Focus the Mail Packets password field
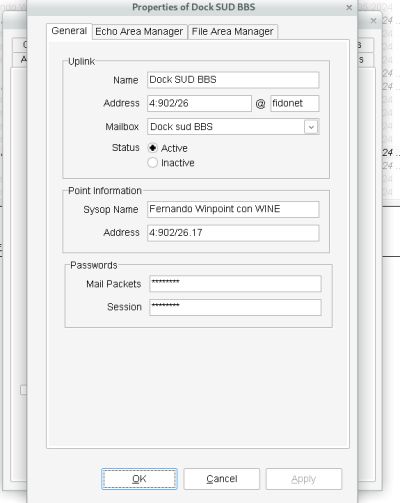 point(235,283)
